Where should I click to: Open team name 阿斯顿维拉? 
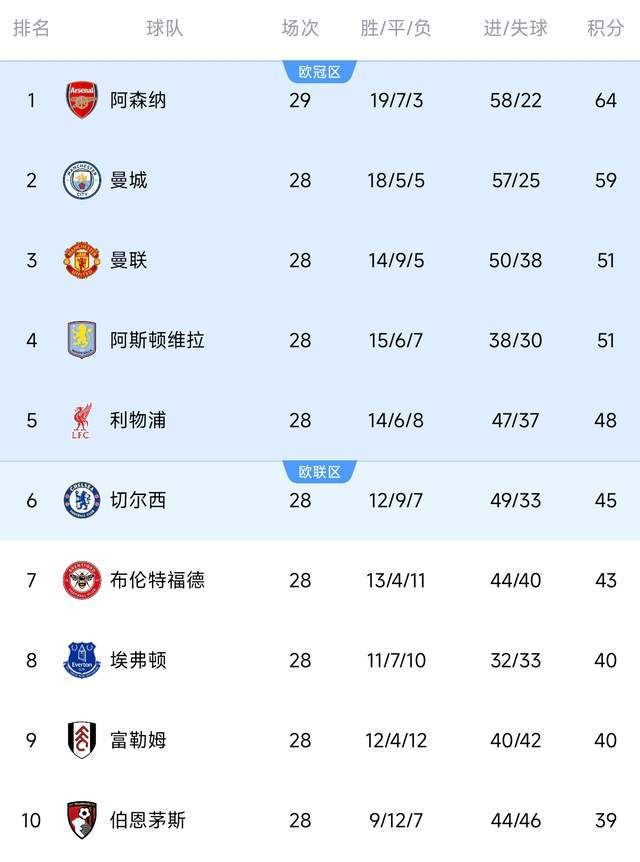click(157, 340)
